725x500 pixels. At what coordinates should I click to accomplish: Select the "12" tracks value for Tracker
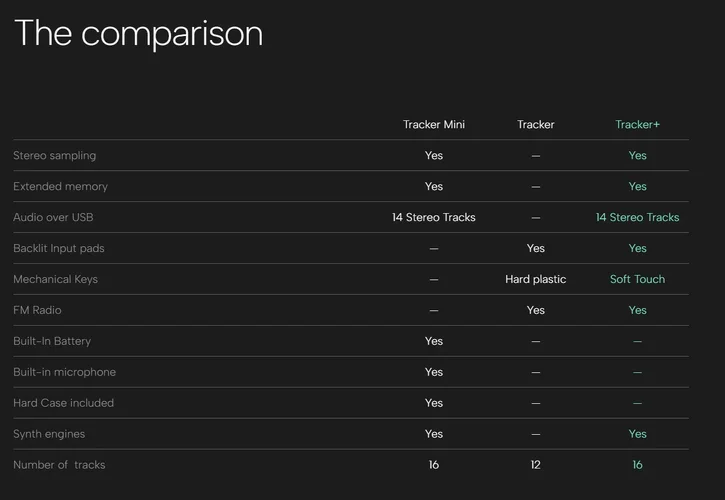click(535, 466)
